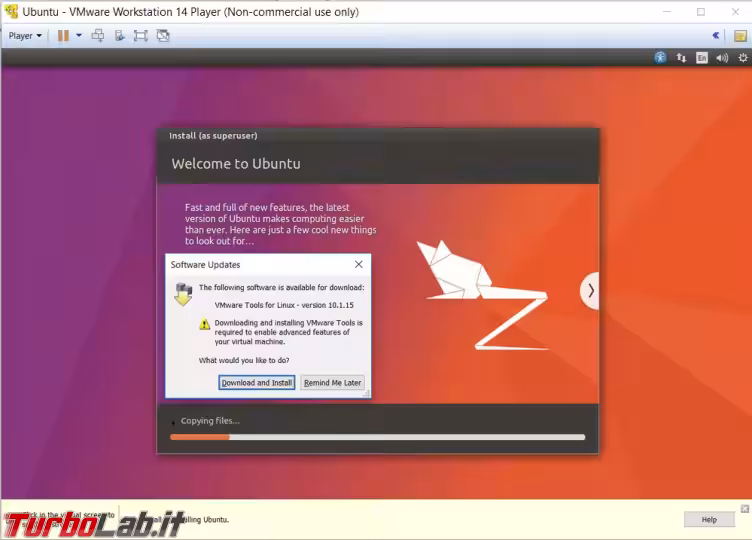Expand the power options dropdown arrow
The image size is (752, 540).
point(79,35)
